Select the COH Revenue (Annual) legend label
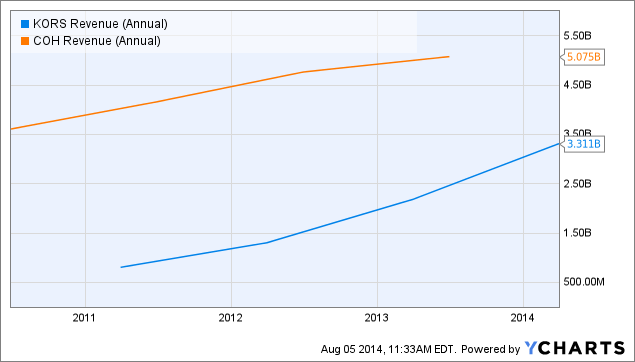This screenshot has width=635, height=362. coord(97,41)
